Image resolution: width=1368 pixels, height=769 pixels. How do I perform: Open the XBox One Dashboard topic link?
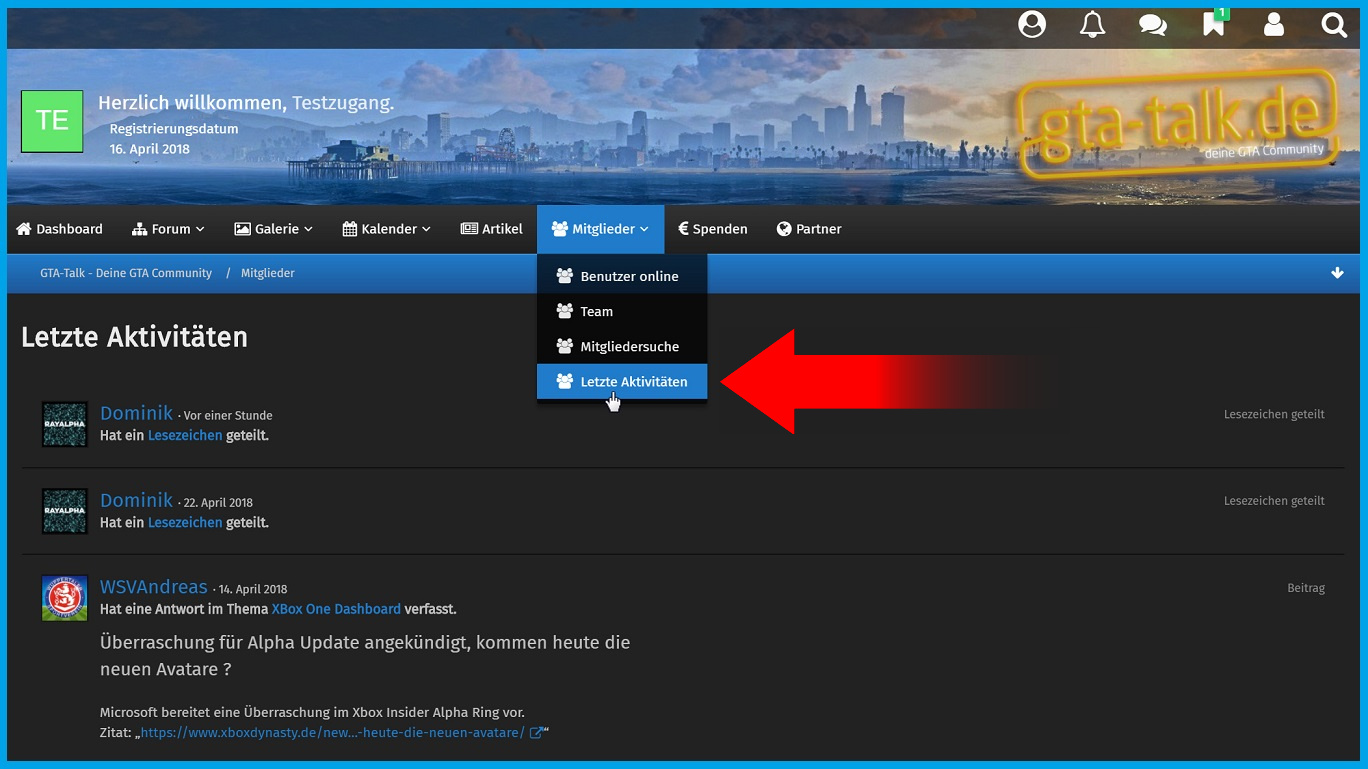click(x=336, y=609)
